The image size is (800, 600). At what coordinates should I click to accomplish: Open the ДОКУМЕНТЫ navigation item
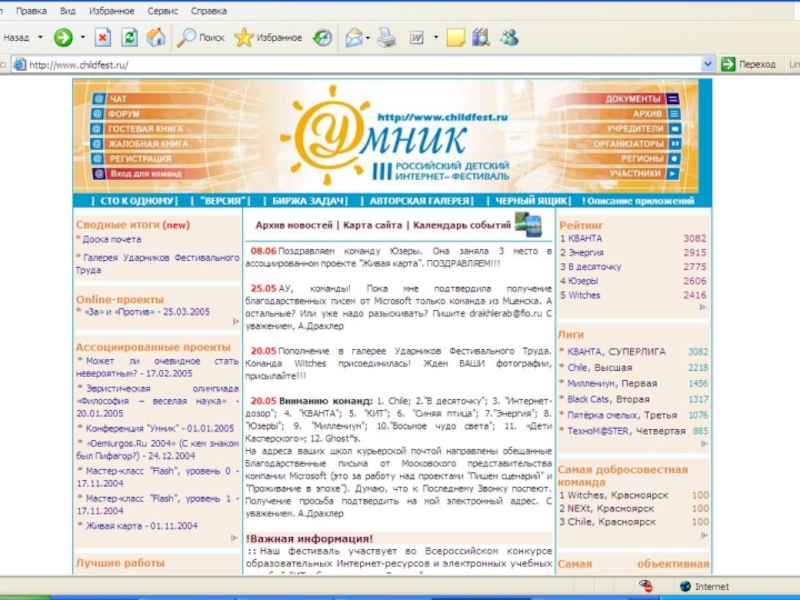tap(632, 99)
